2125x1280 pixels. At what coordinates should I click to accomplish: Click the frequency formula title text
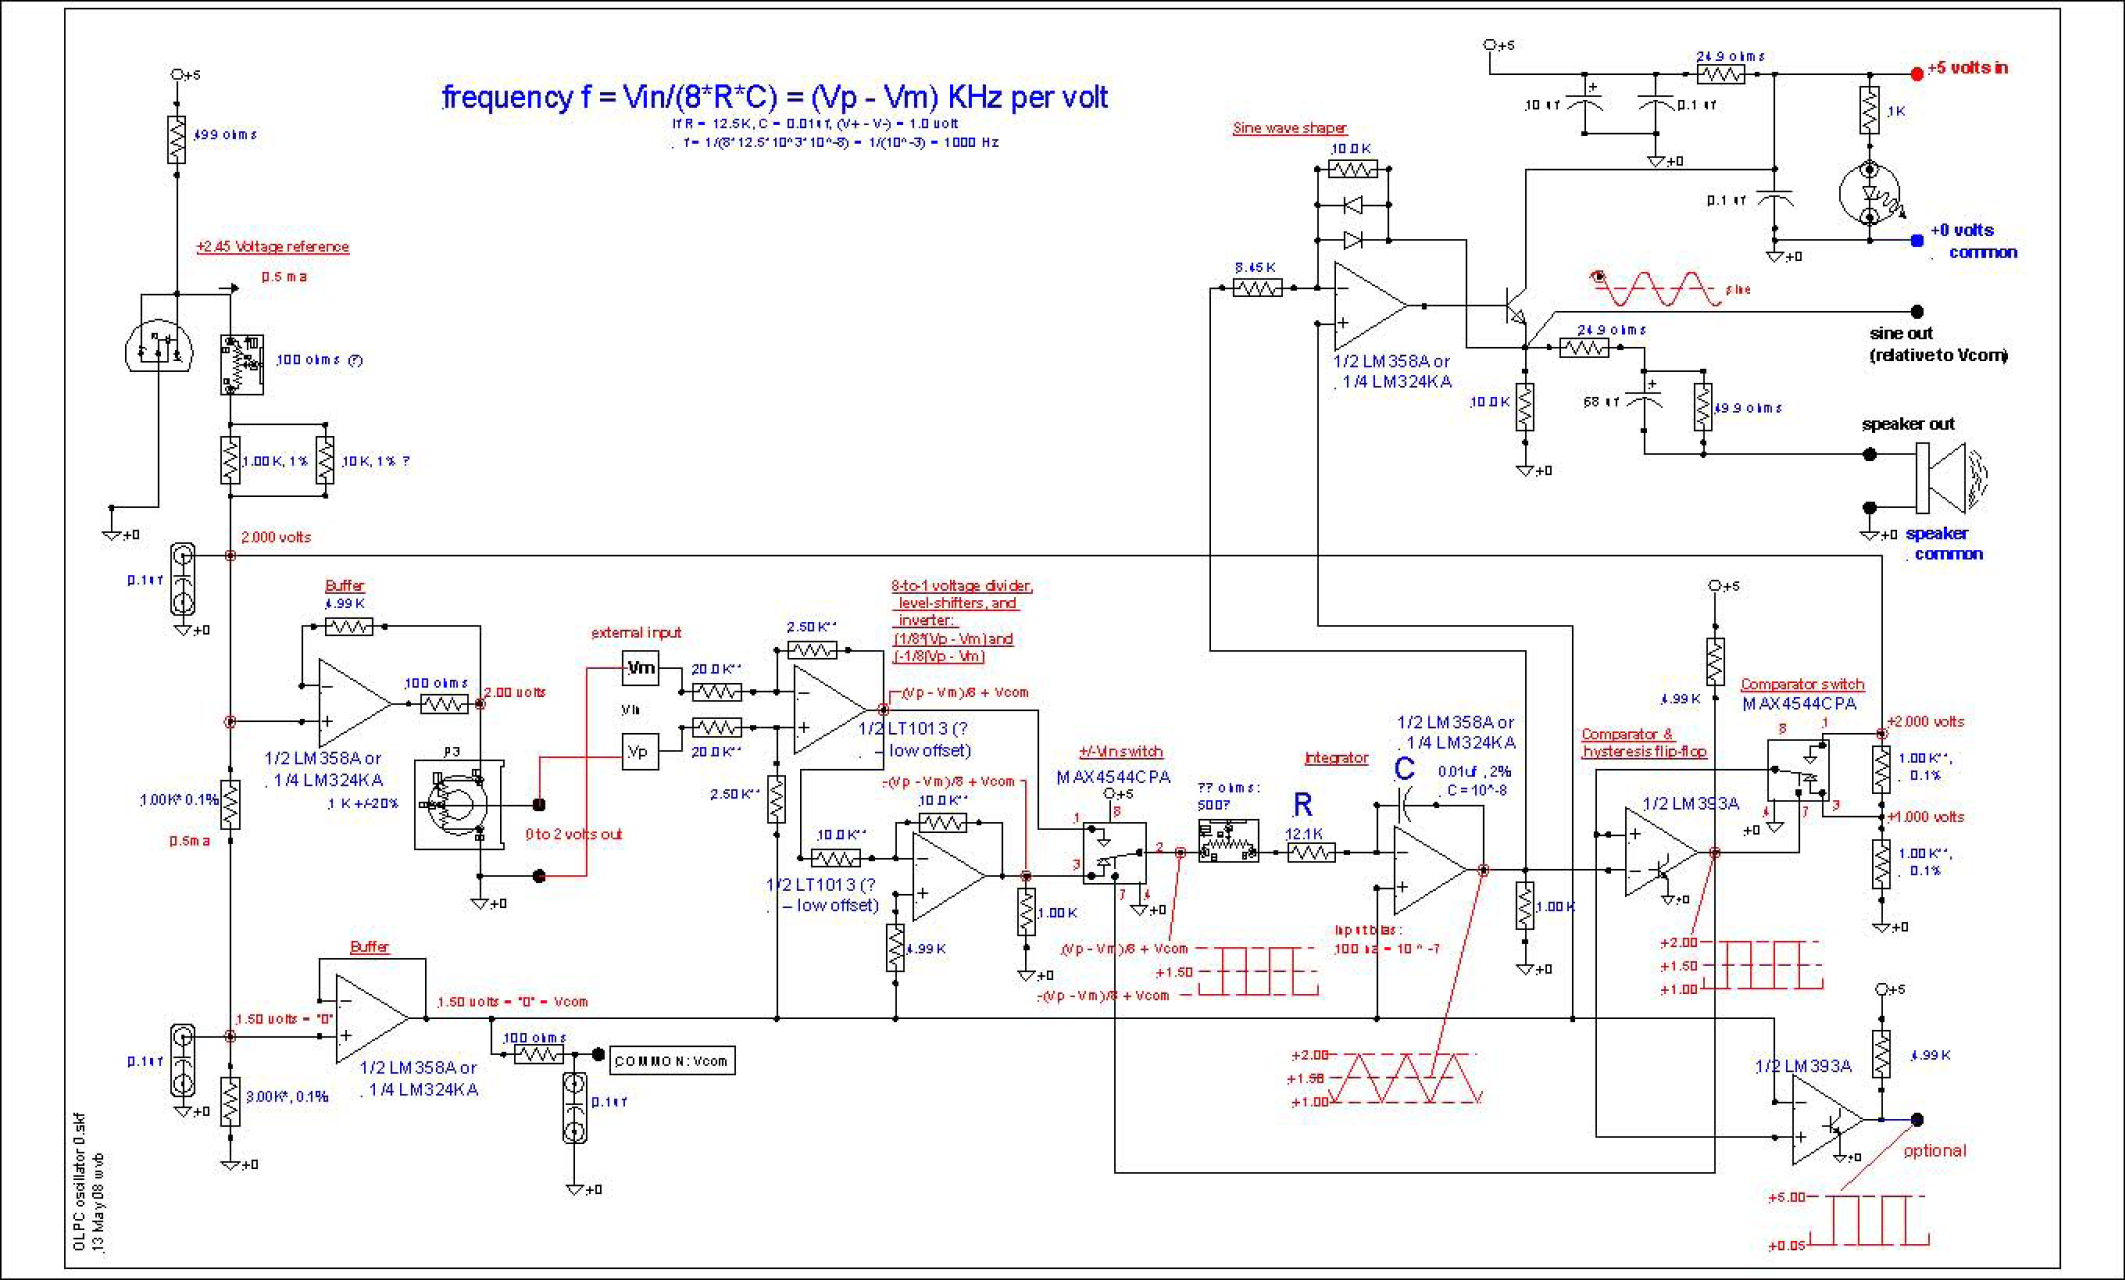click(774, 98)
